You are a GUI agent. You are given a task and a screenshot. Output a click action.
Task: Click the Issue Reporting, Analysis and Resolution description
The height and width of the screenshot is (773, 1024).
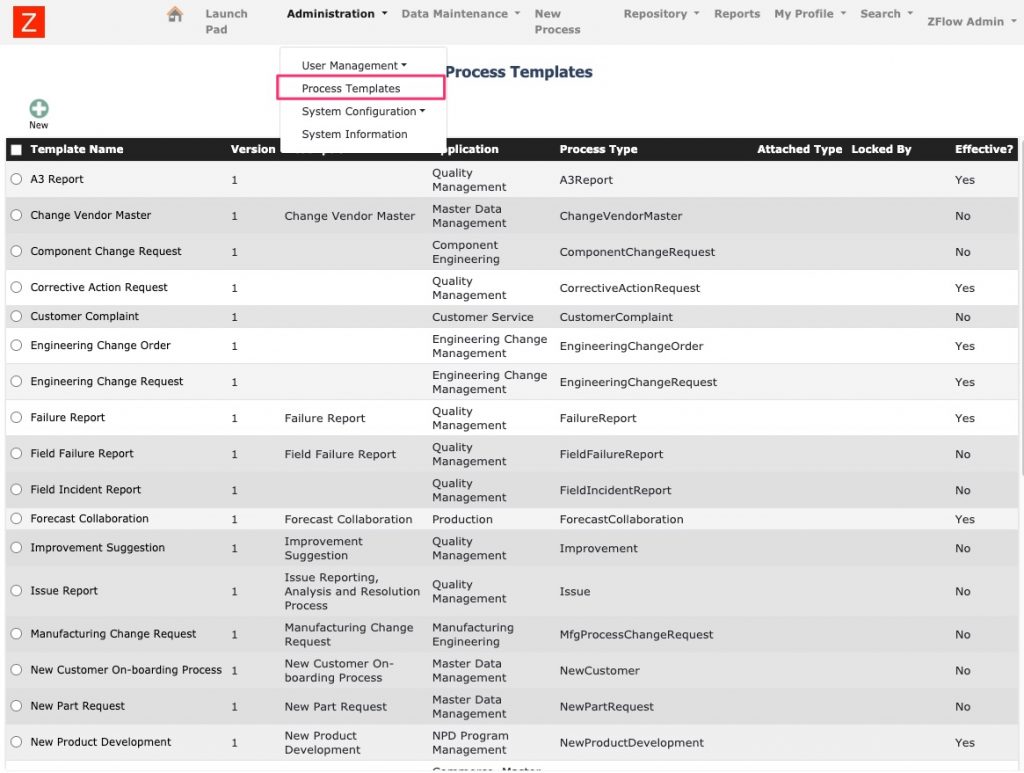point(352,592)
